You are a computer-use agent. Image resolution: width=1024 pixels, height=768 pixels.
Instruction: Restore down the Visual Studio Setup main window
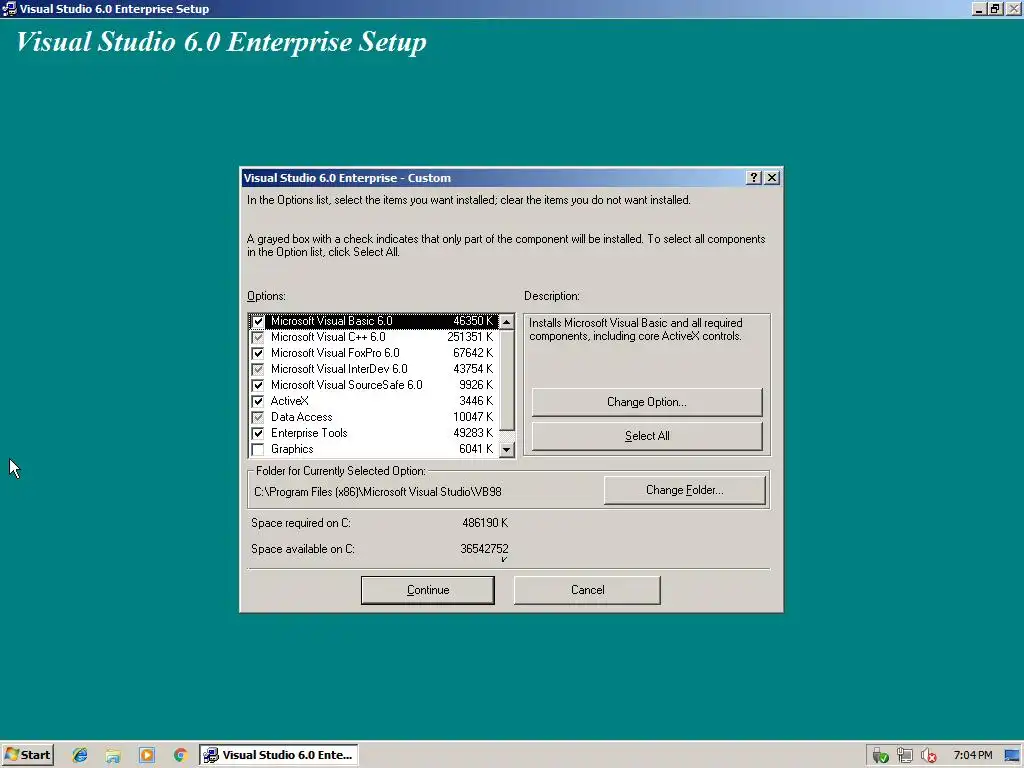(995, 8)
